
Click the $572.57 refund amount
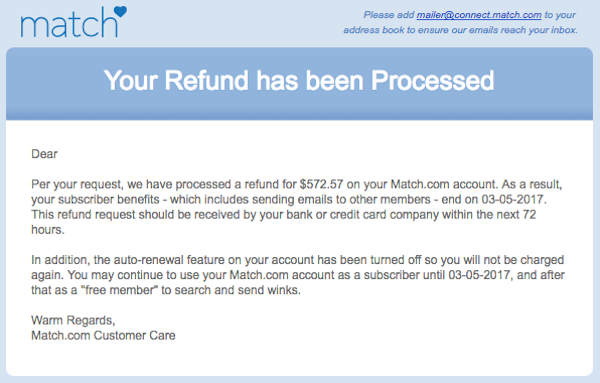pyautogui.click(x=321, y=184)
